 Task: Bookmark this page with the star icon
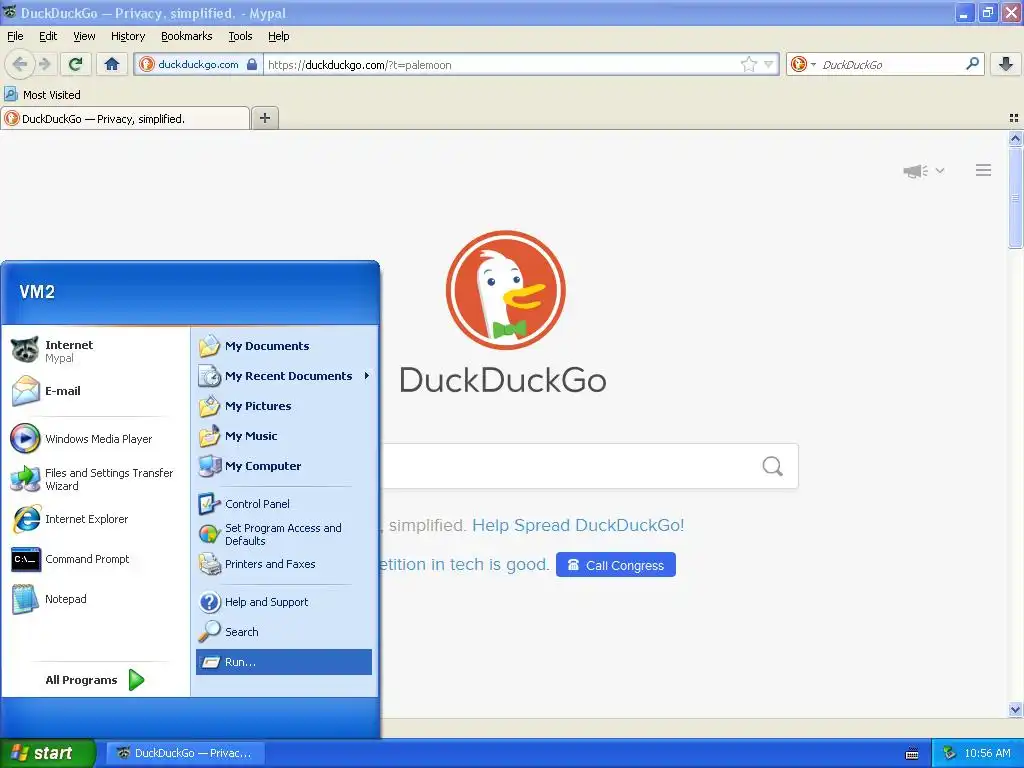click(x=748, y=64)
